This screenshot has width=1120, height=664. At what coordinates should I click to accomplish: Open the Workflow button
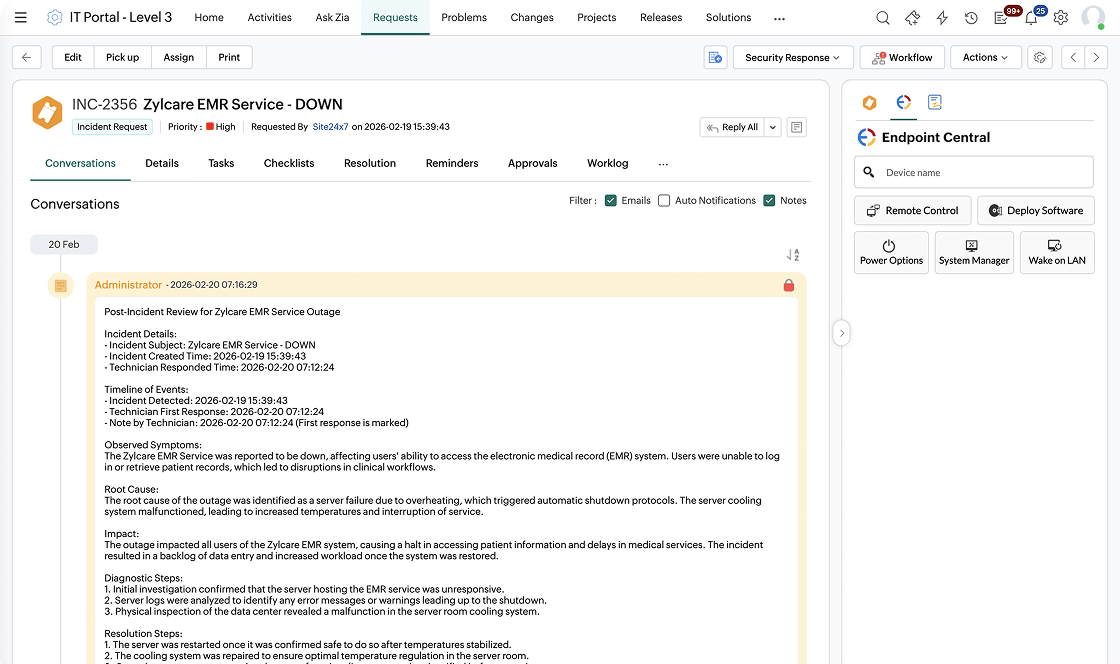(902, 57)
